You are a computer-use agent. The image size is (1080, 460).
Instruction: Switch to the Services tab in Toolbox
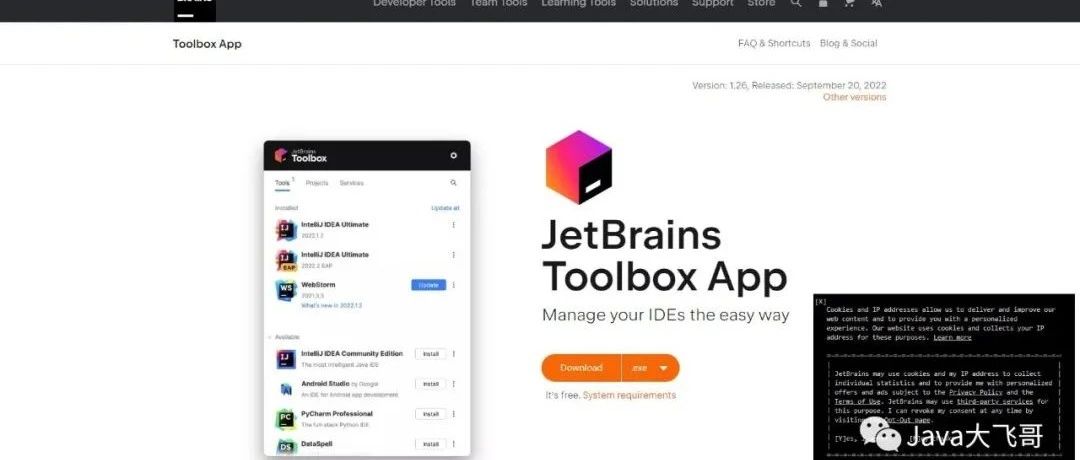pos(351,183)
